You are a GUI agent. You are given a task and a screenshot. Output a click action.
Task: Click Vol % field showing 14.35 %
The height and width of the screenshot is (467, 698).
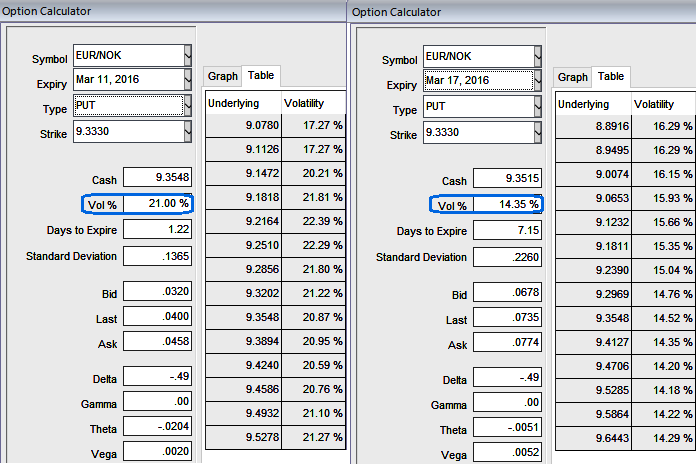click(508, 205)
